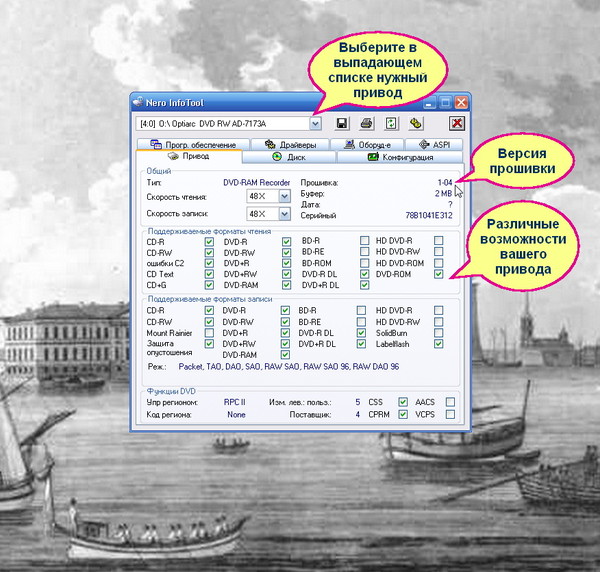The height and width of the screenshot is (572, 600).
Task: Click the Save (floppy disk) toolbar icon
Action: (342, 123)
